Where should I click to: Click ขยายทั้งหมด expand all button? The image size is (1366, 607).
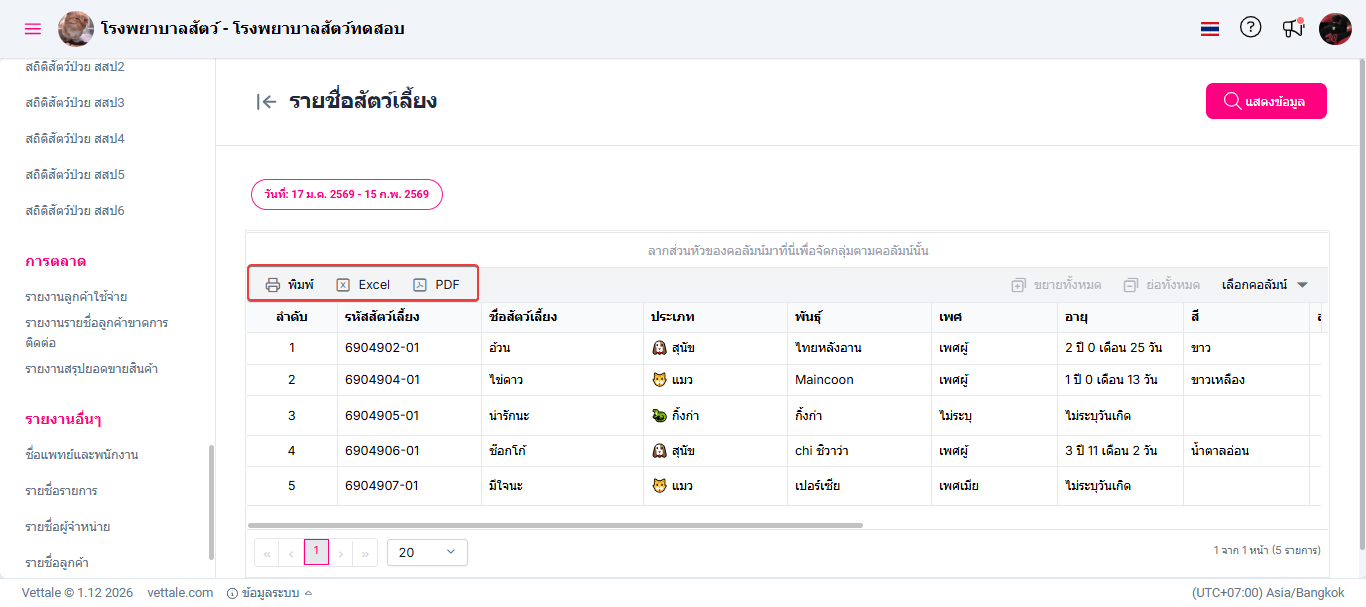coord(1056,285)
